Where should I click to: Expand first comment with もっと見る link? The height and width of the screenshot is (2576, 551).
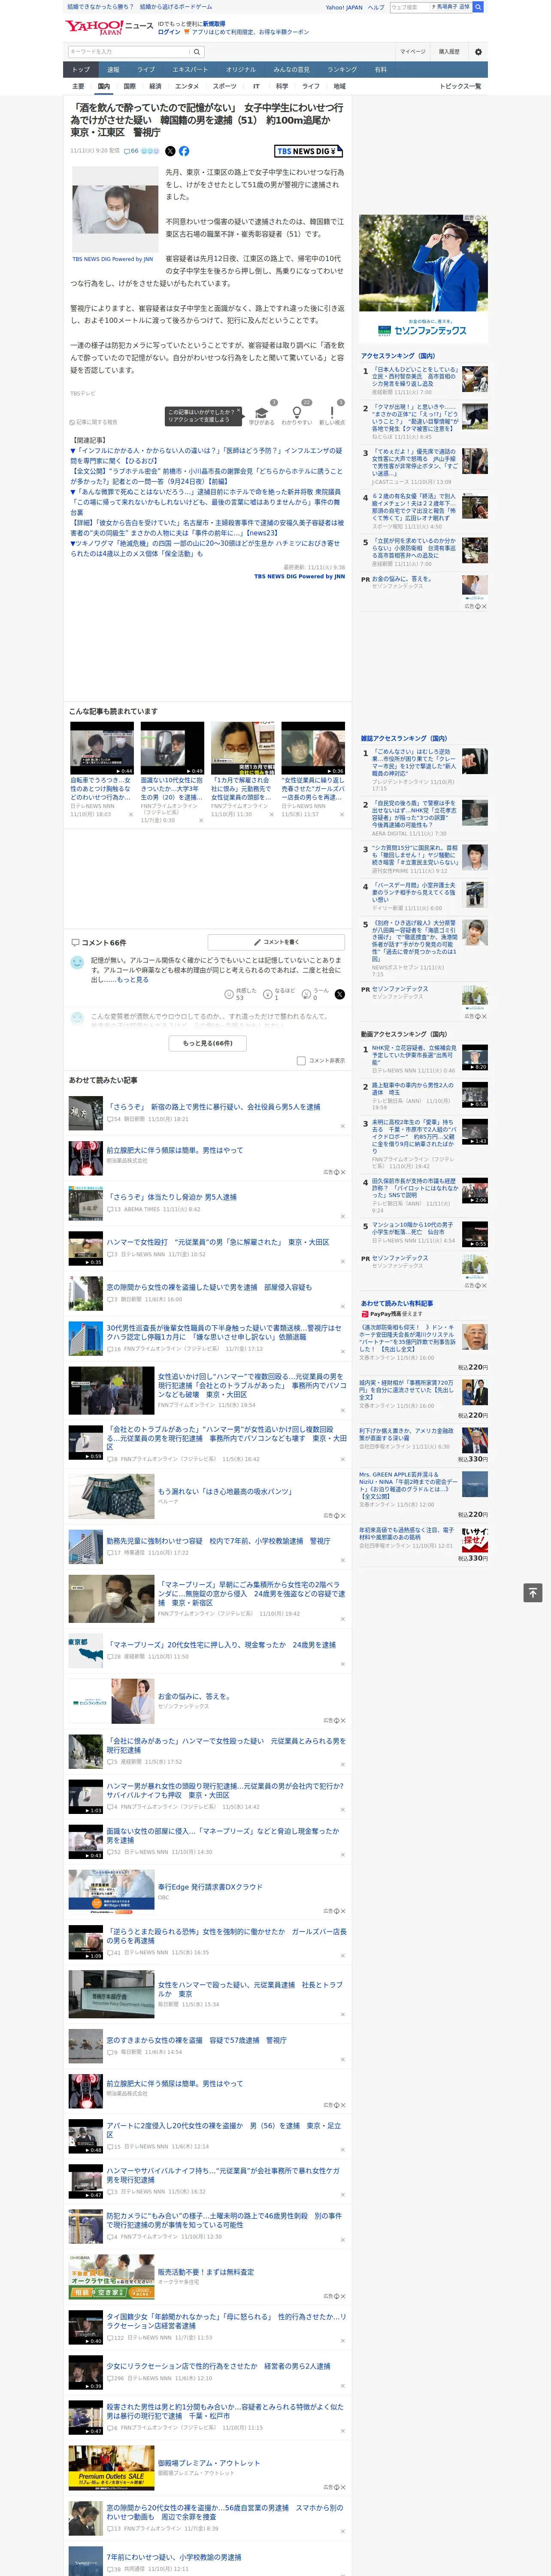[132, 980]
